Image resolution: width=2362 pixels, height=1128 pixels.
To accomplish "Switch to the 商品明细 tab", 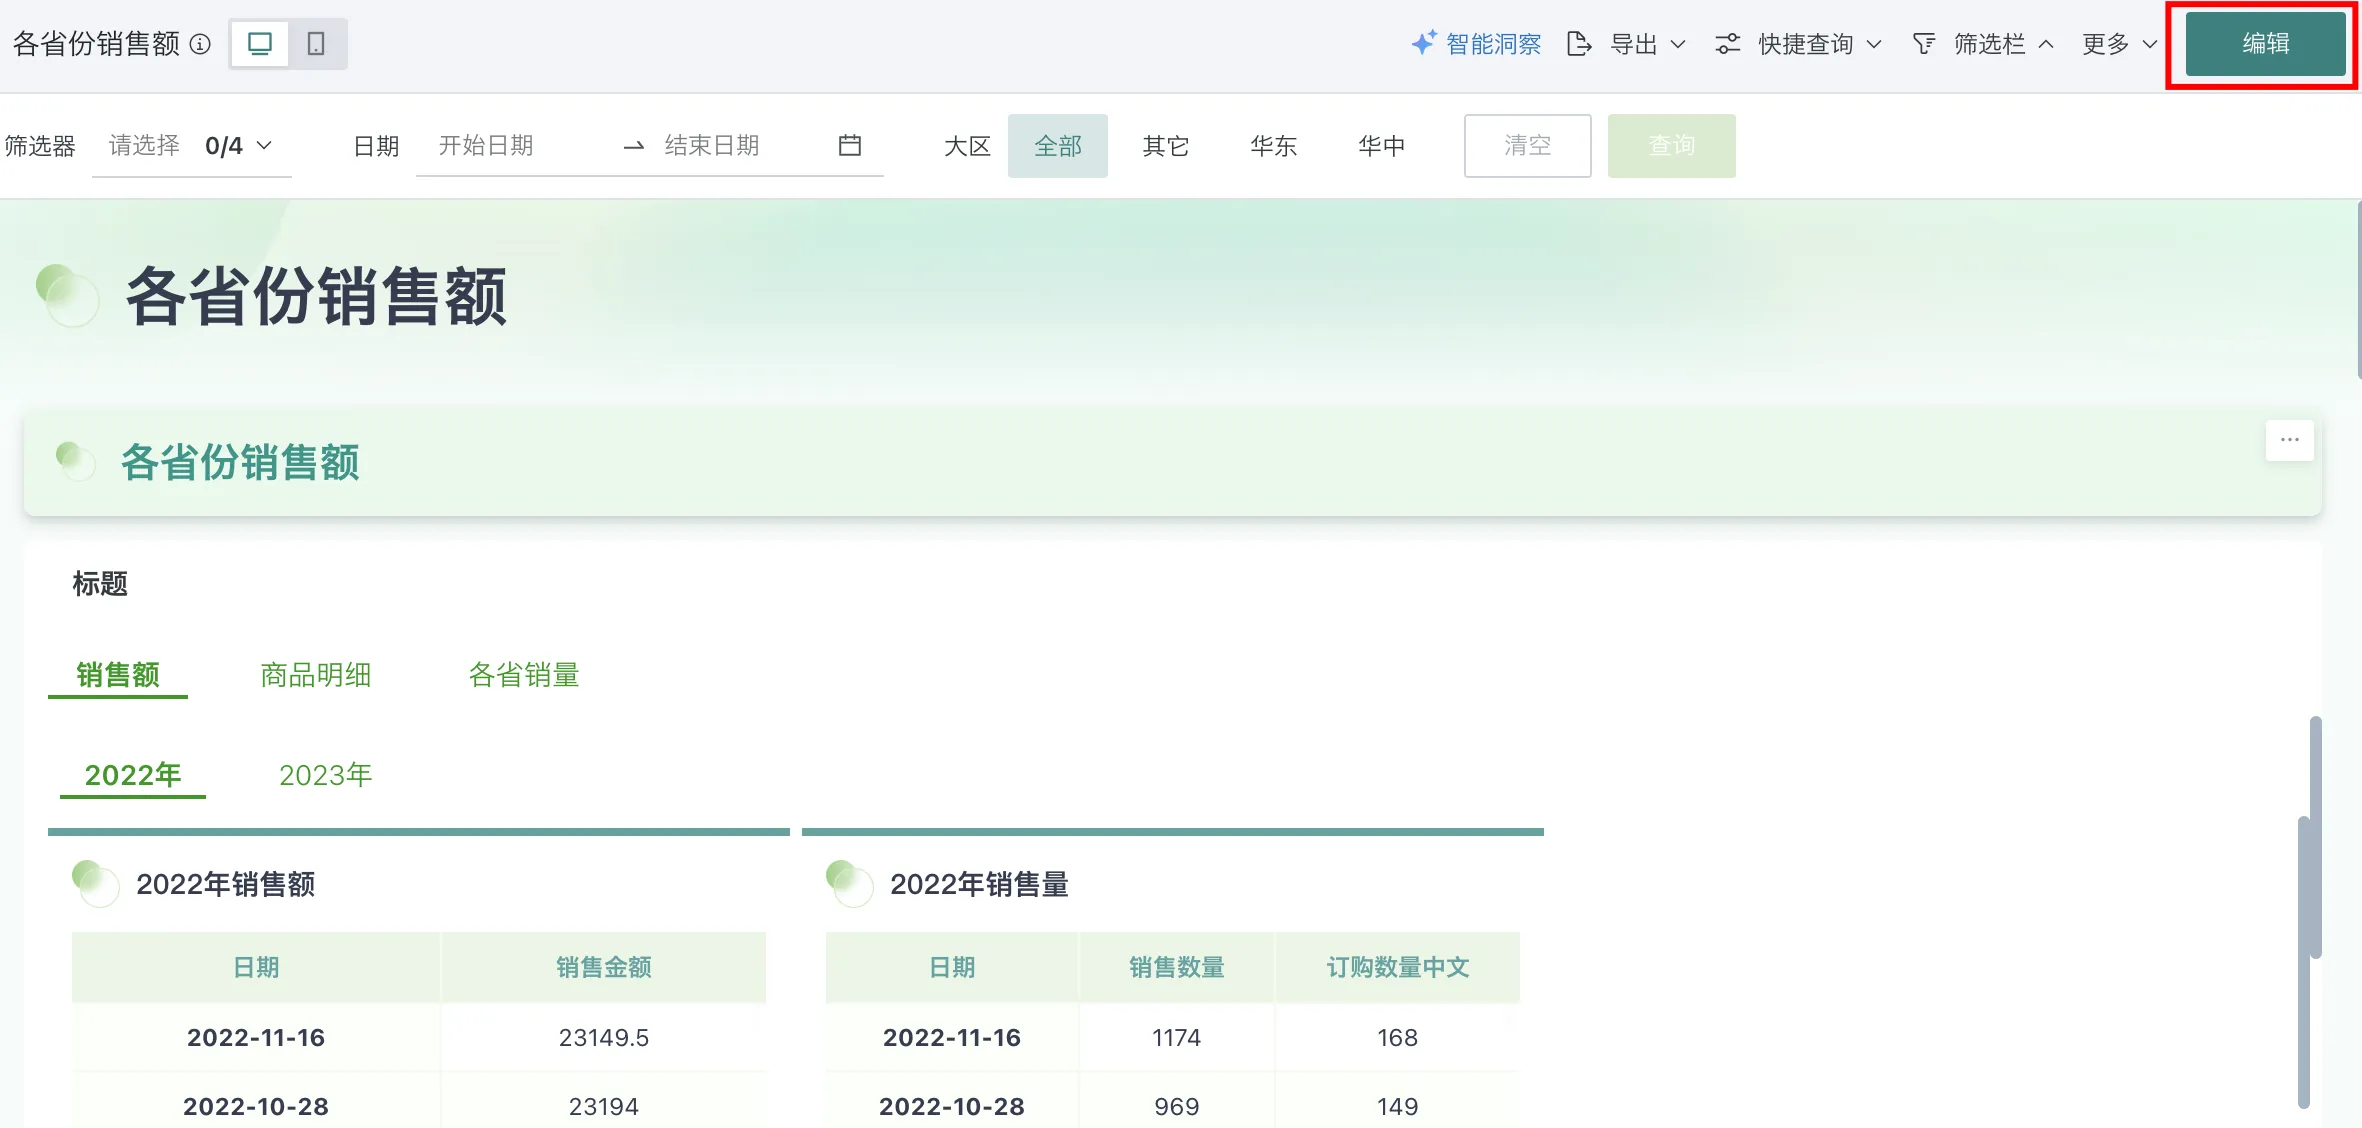I will point(315,675).
